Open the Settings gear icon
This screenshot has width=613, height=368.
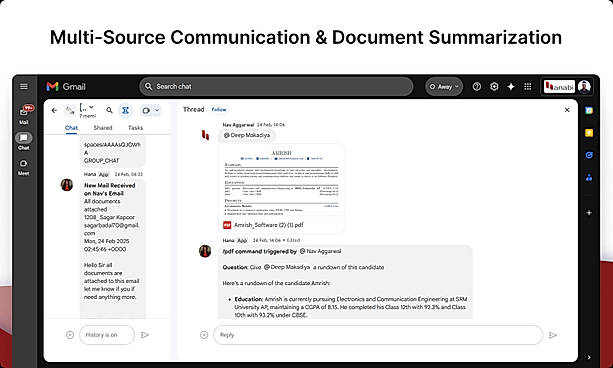click(x=494, y=86)
